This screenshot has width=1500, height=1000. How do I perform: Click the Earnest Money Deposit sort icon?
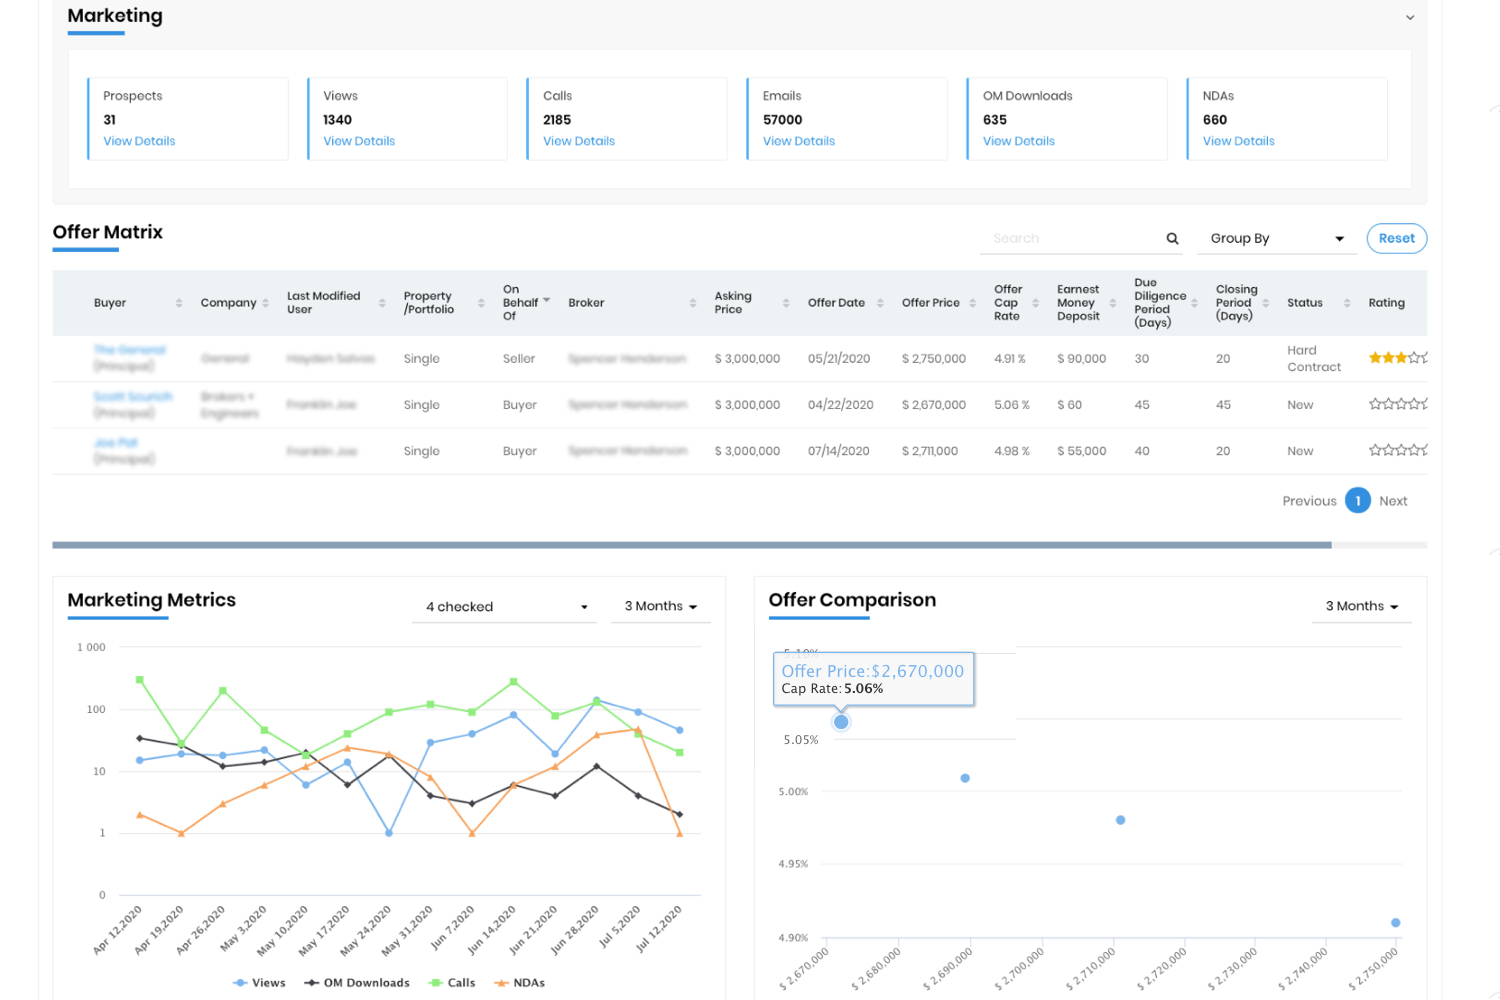[1111, 302]
